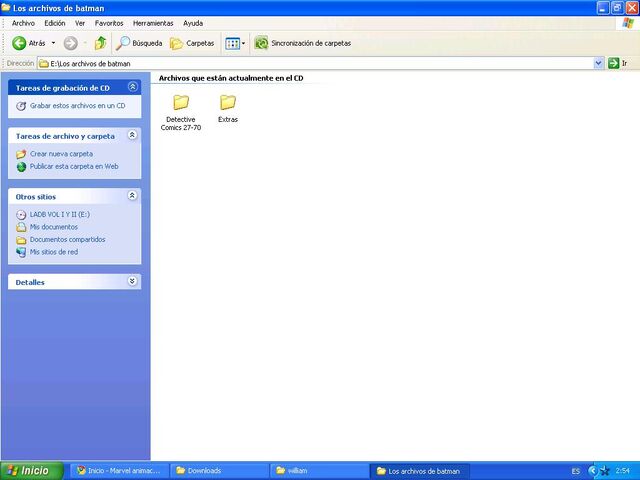Click the Documentos compartidos folder icon
This screenshot has height=480, width=640.
pos(21,240)
